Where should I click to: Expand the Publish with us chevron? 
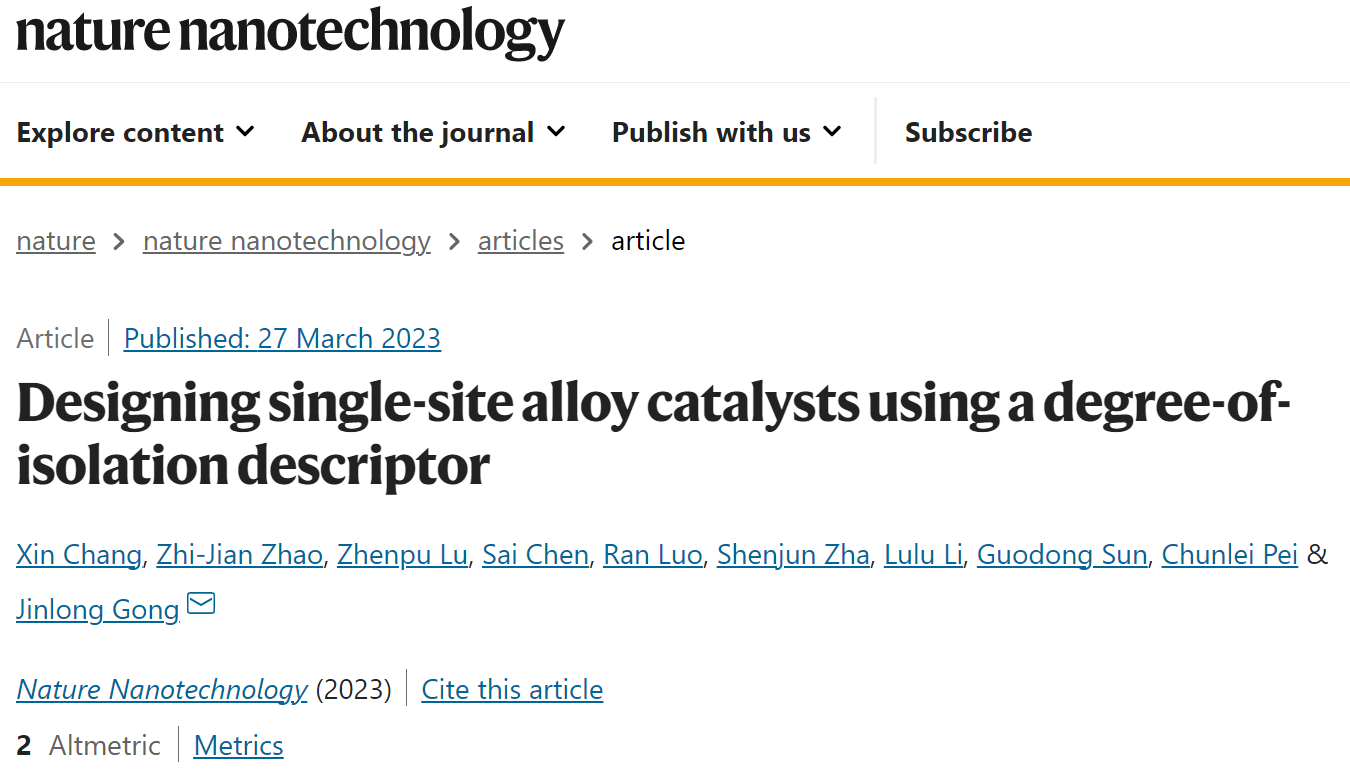(832, 131)
